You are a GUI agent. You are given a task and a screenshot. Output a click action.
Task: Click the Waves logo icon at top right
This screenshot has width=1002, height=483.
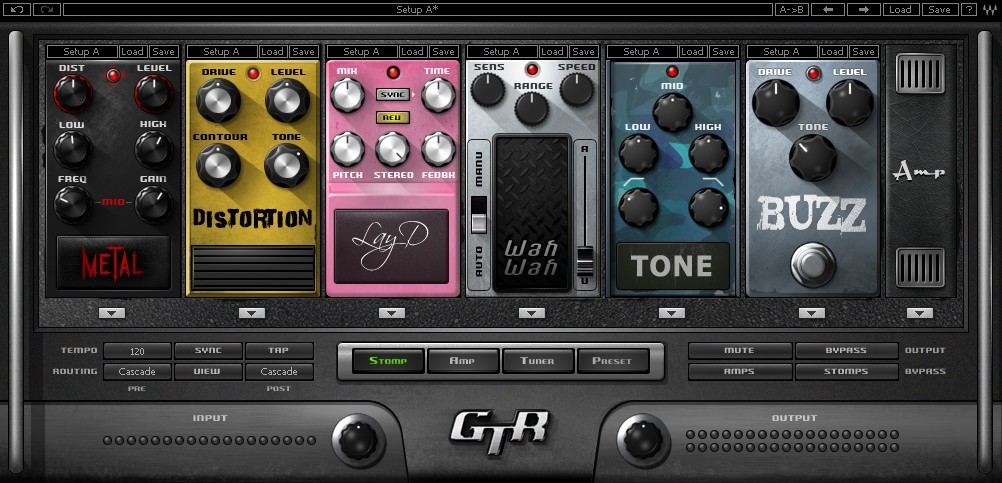(990, 10)
